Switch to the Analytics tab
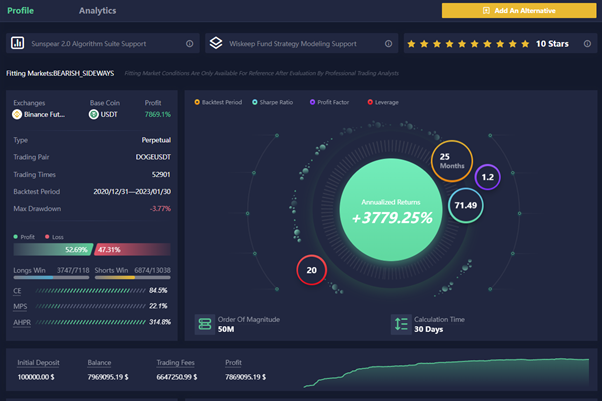Screen dimensions: 602x401 [x=98, y=11]
